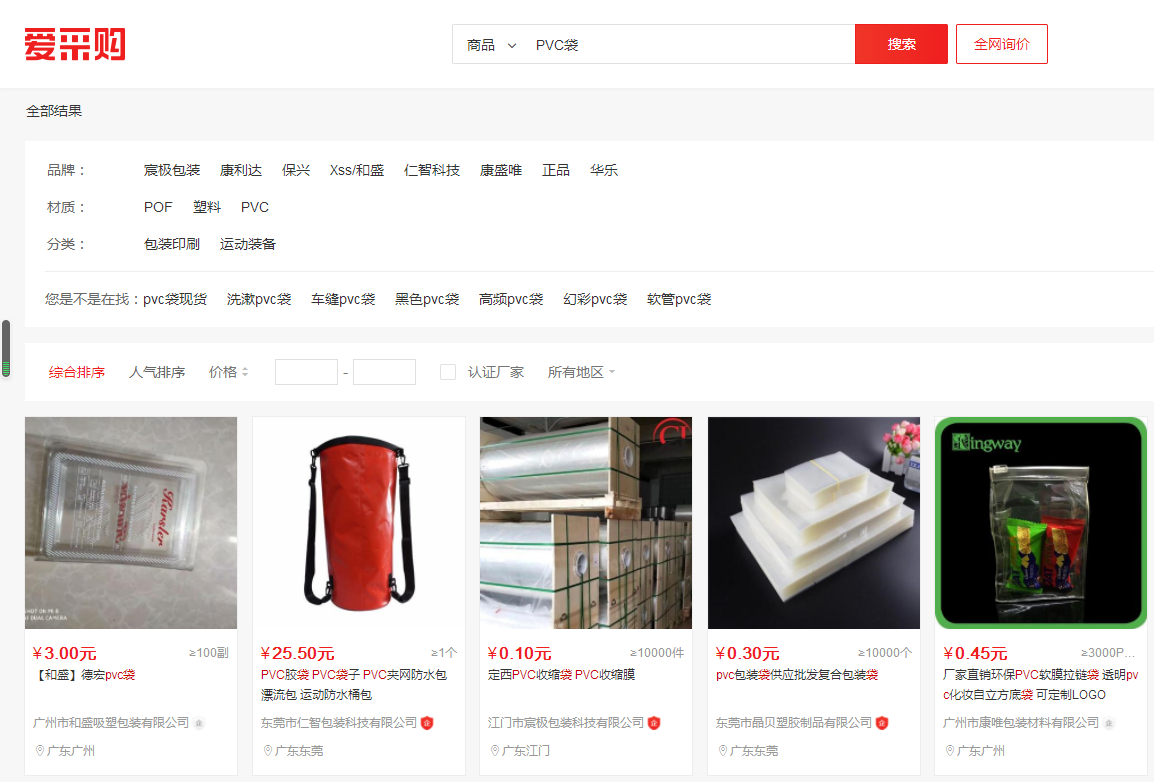Choose the PVC material filter

pyautogui.click(x=255, y=207)
